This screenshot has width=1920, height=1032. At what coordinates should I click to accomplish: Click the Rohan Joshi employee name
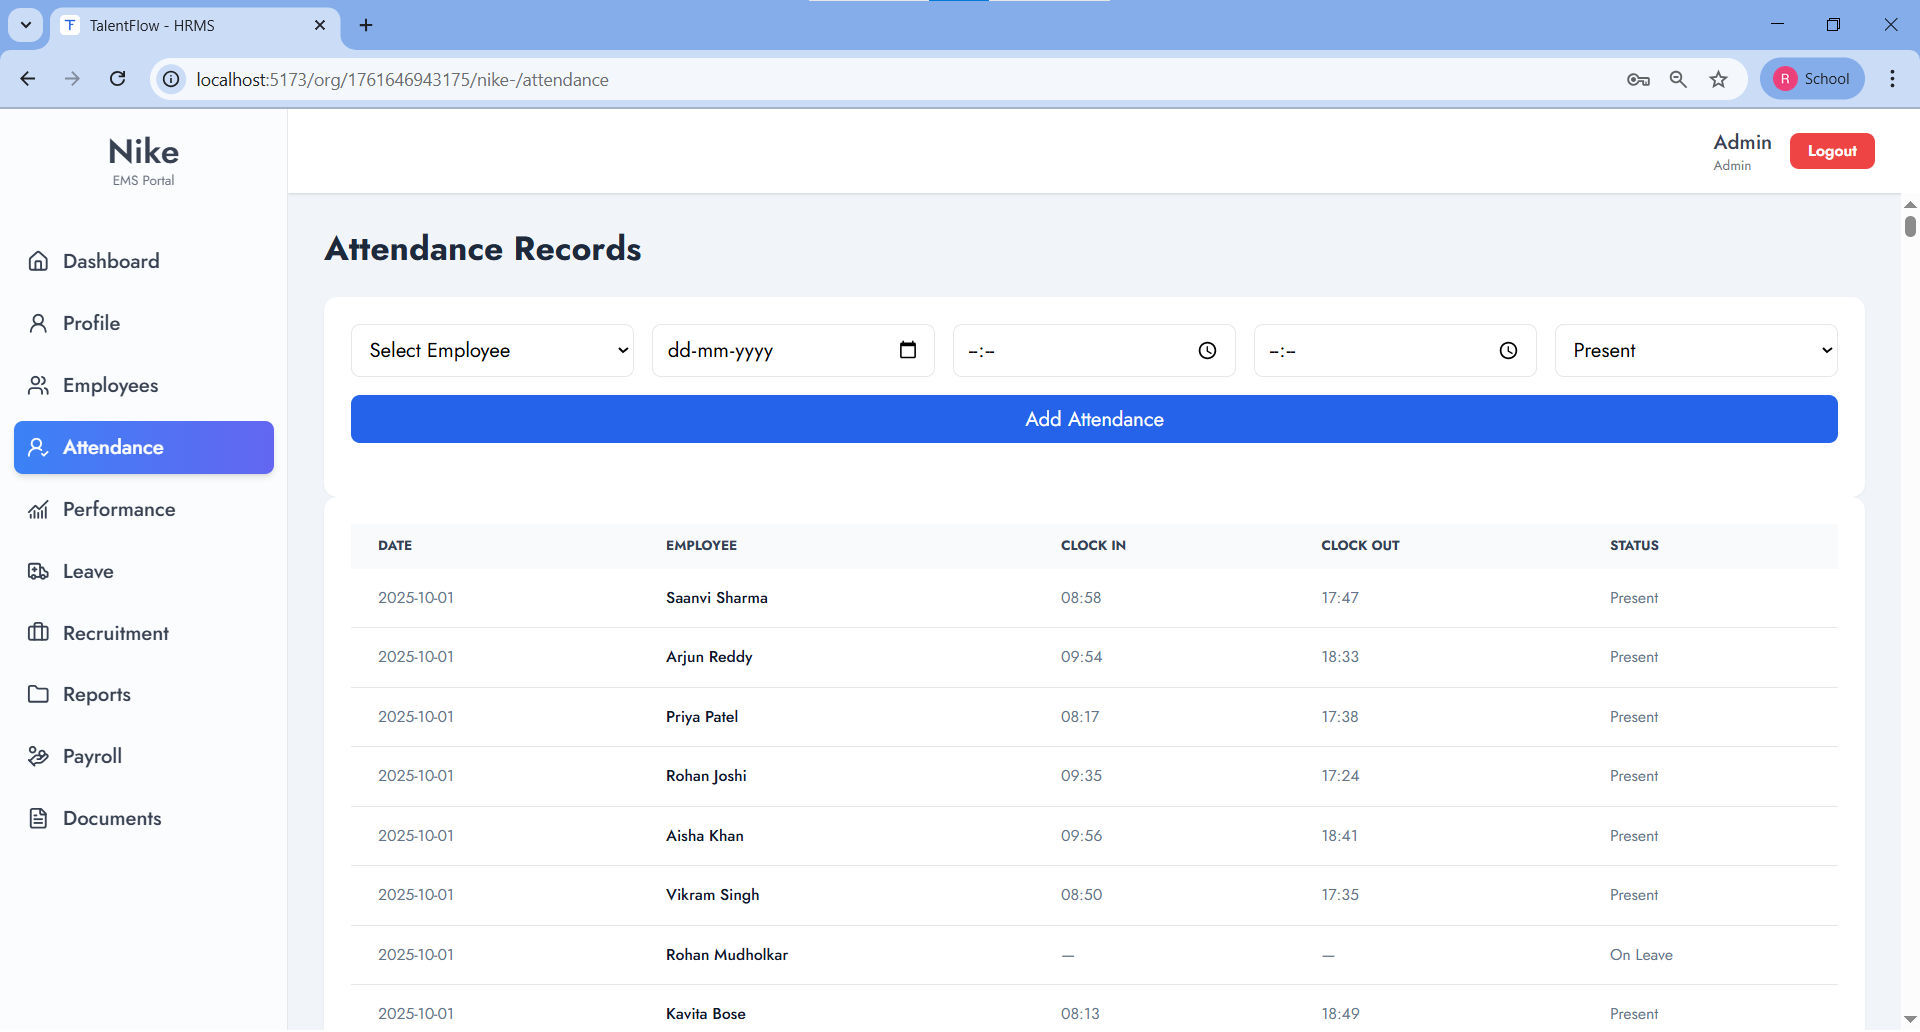pyautogui.click(x=706, y=776)
